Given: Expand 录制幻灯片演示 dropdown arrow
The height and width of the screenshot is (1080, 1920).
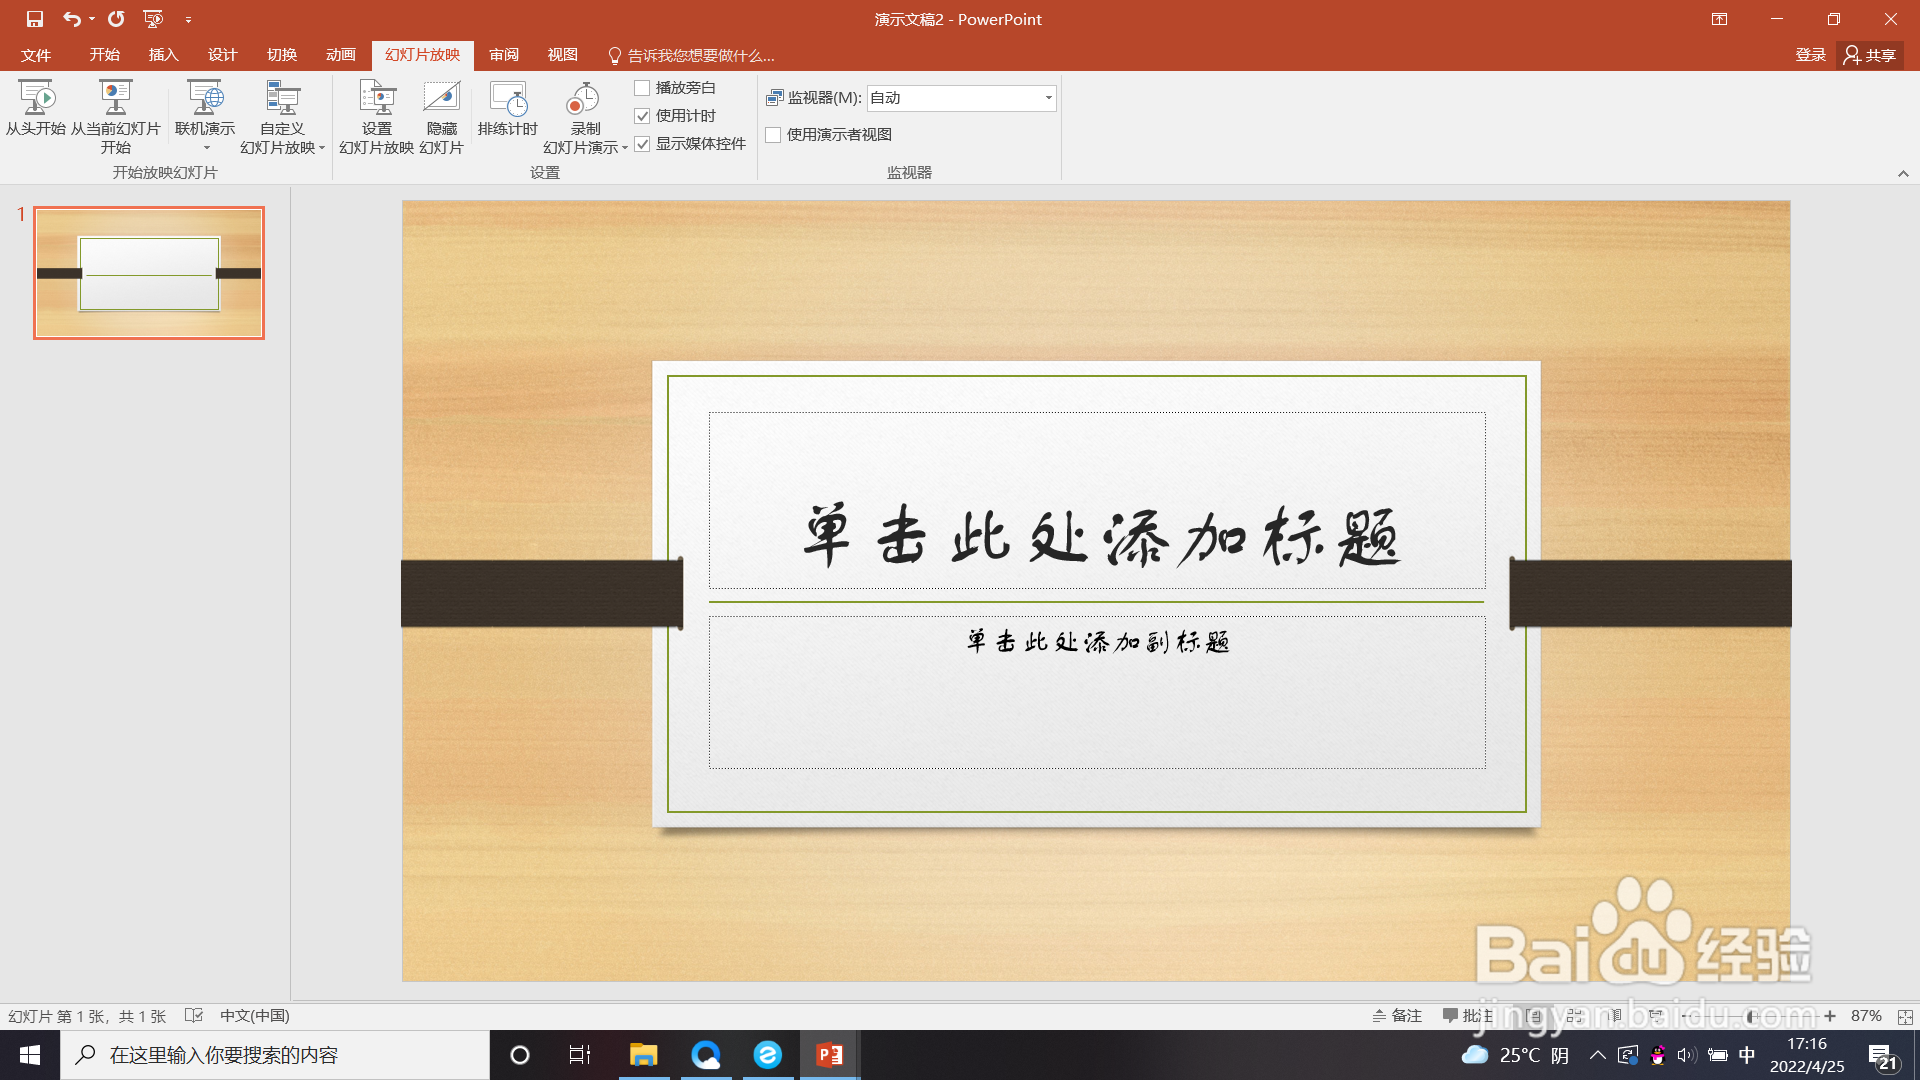Looking at the screenshot, I should coord(625,148).
